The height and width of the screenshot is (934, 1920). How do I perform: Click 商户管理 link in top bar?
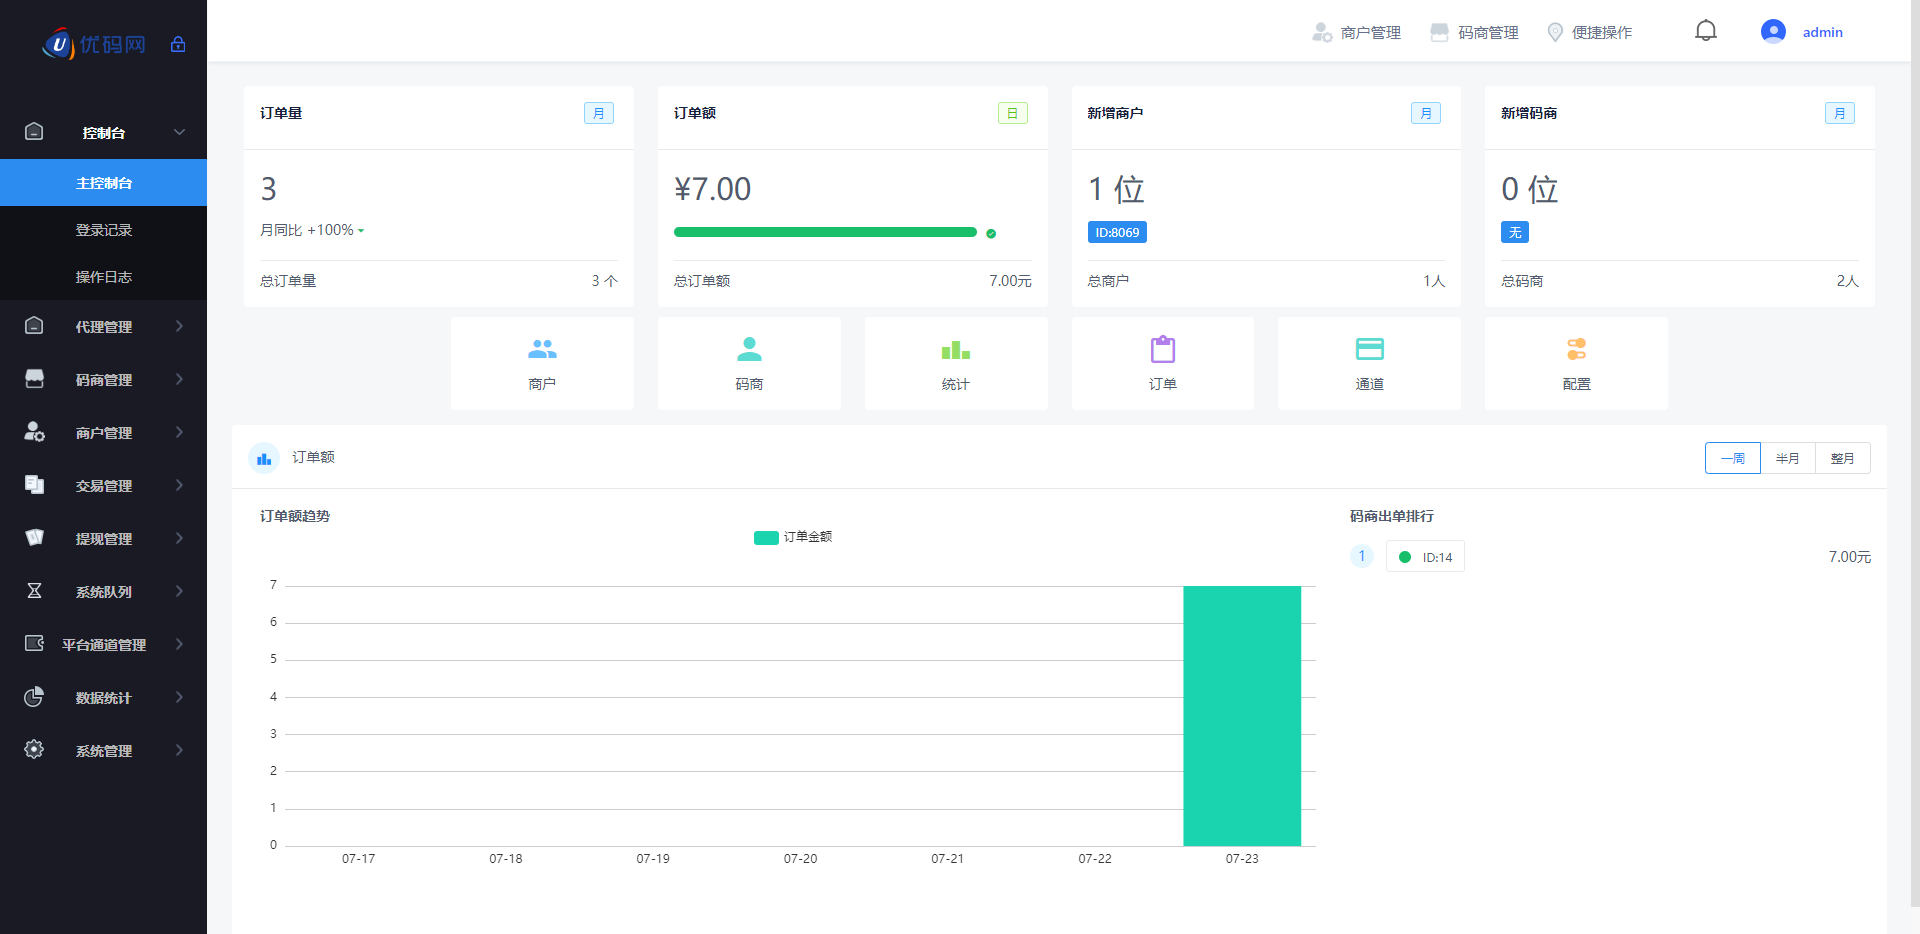click(1357, 33)
